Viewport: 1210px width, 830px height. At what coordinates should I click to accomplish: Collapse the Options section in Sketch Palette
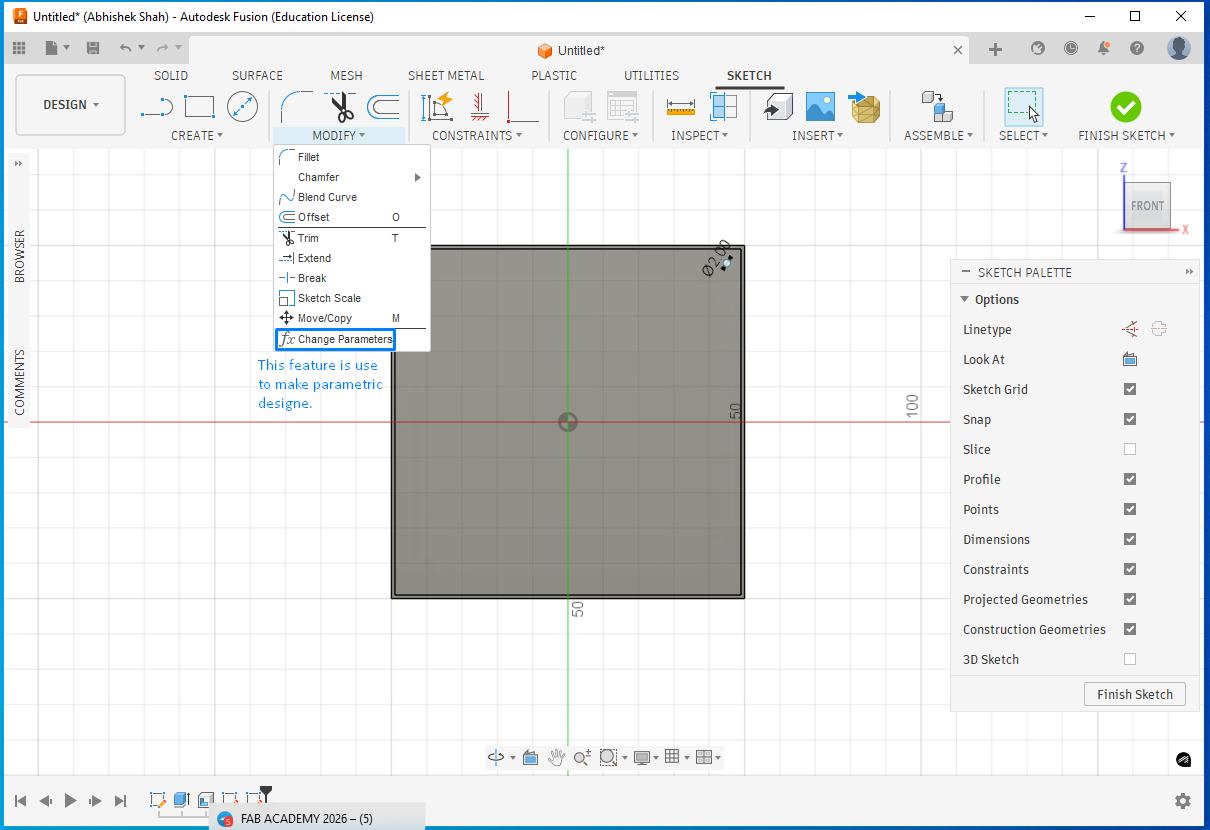965,299
